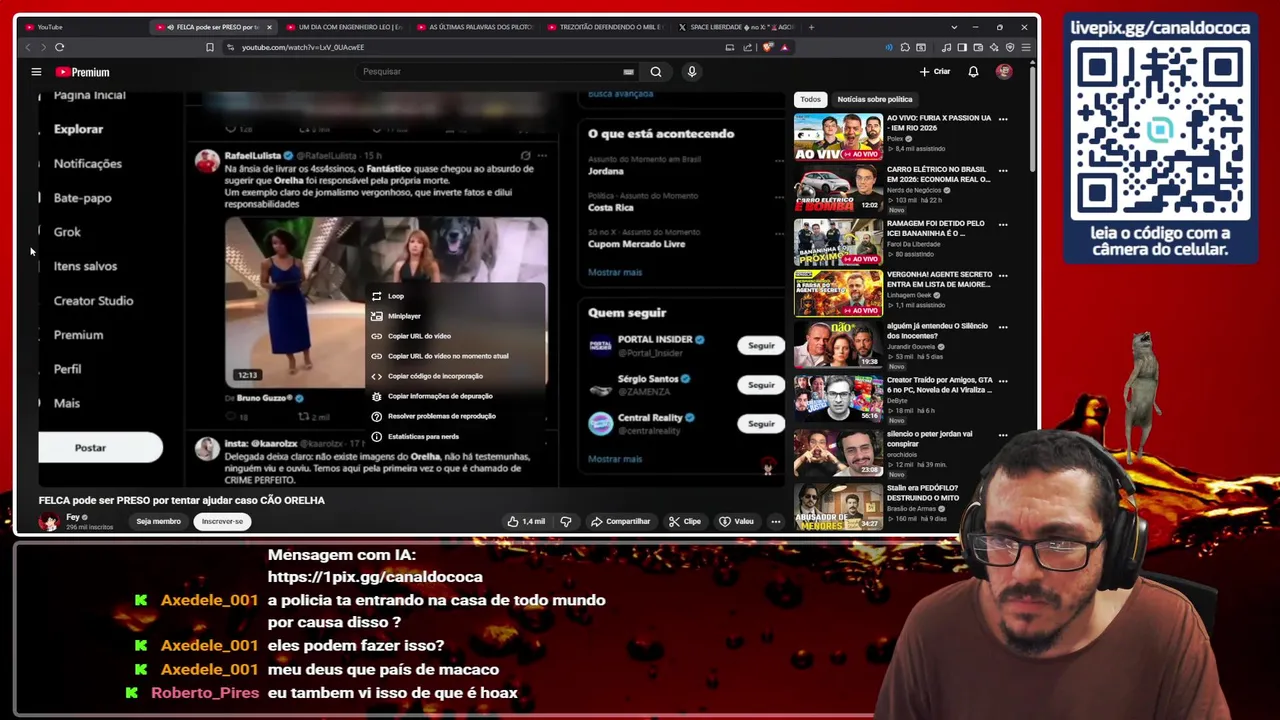Go back in browser history
Viewport: 1280px width, 720px height.
pos(28,47)
